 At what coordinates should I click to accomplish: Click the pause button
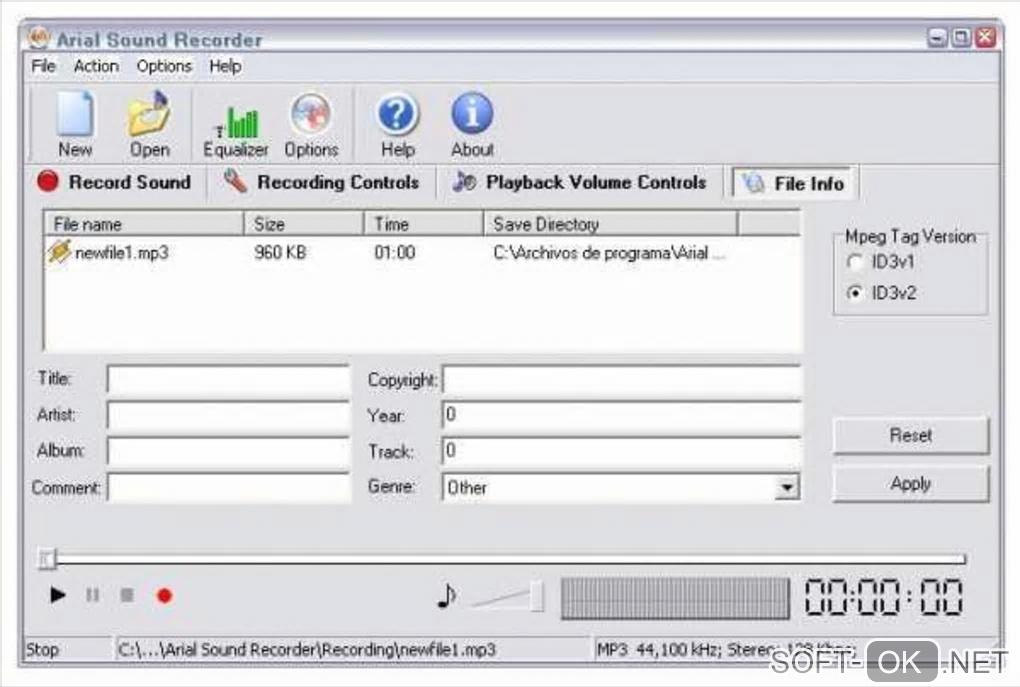[x=92, y=595]
